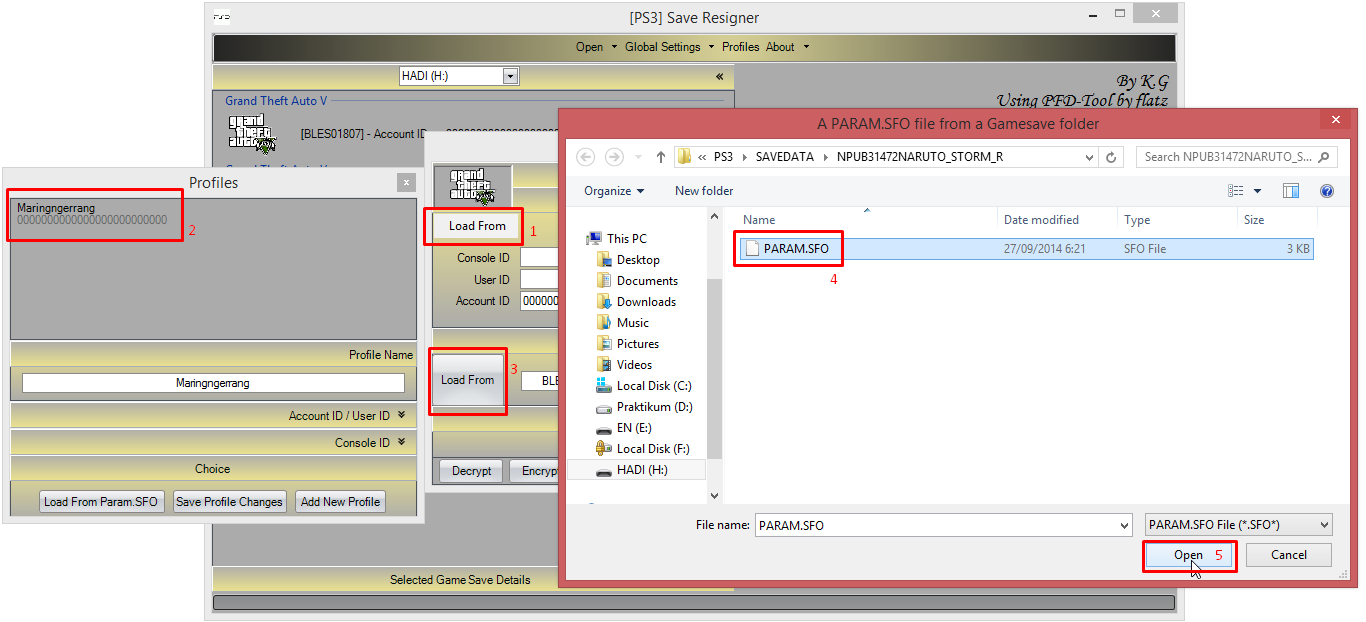Open the Videos folder

(x=634, y=364)
